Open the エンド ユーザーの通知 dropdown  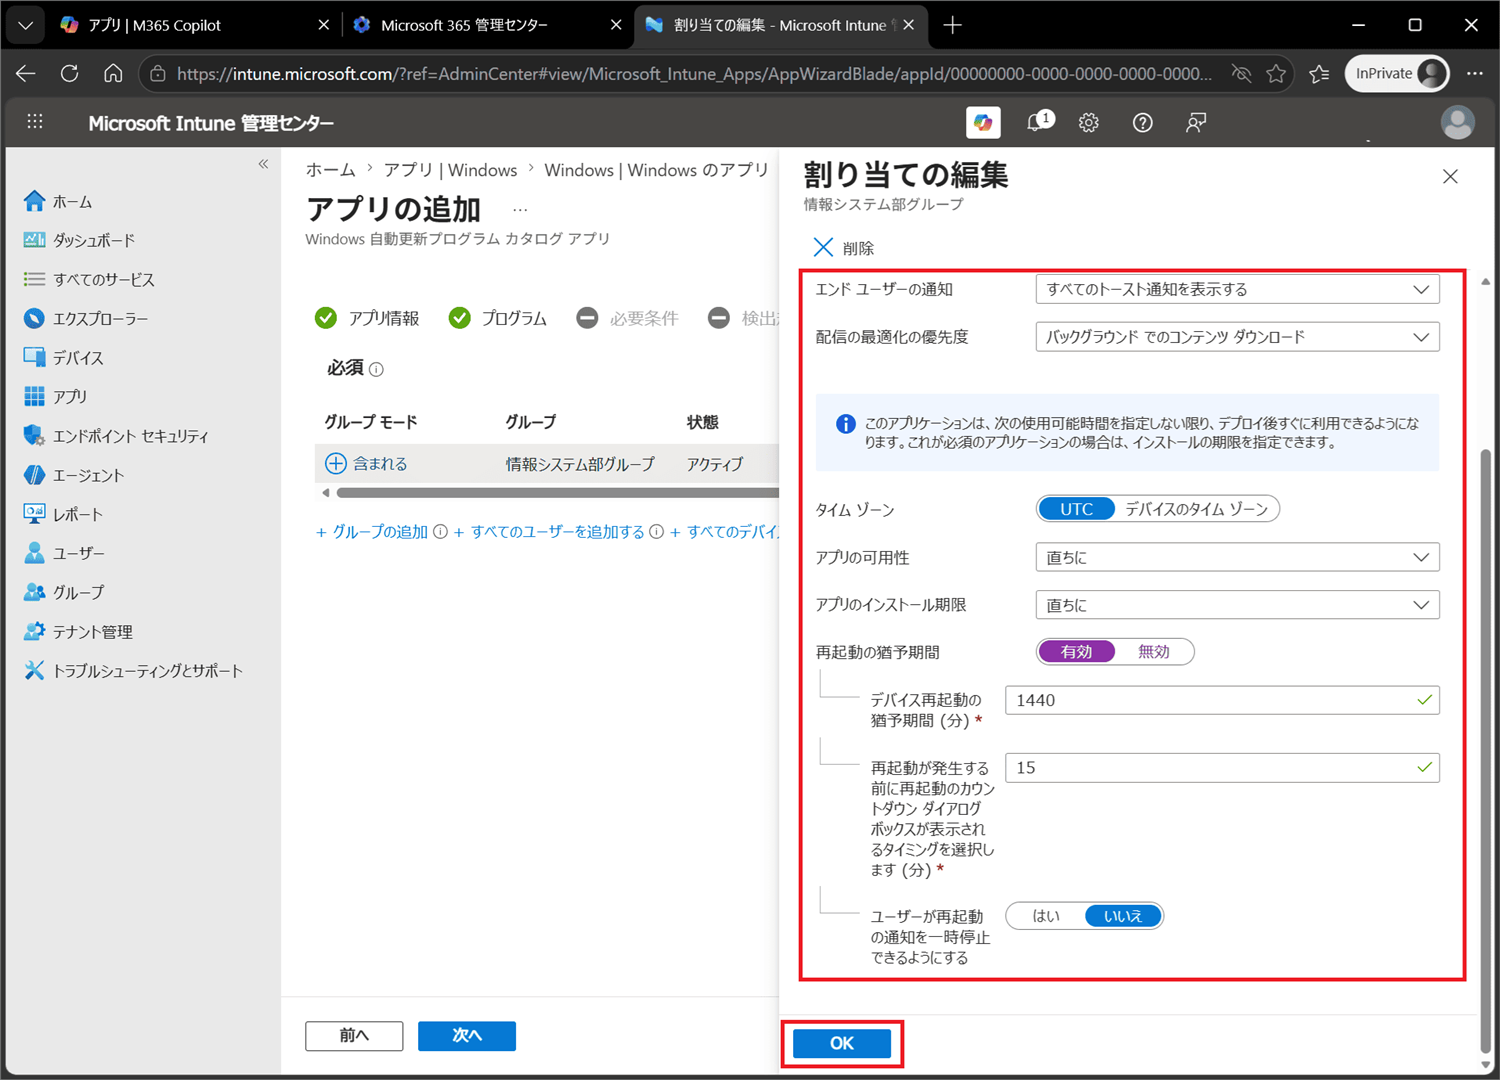(x=1237, y=289)
